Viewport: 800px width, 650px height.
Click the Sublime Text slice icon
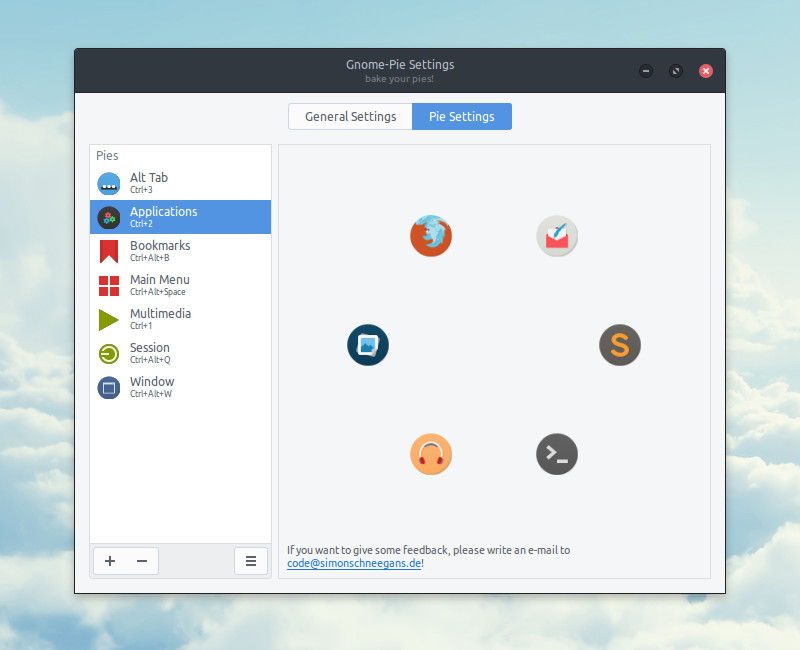coord(619,345)
